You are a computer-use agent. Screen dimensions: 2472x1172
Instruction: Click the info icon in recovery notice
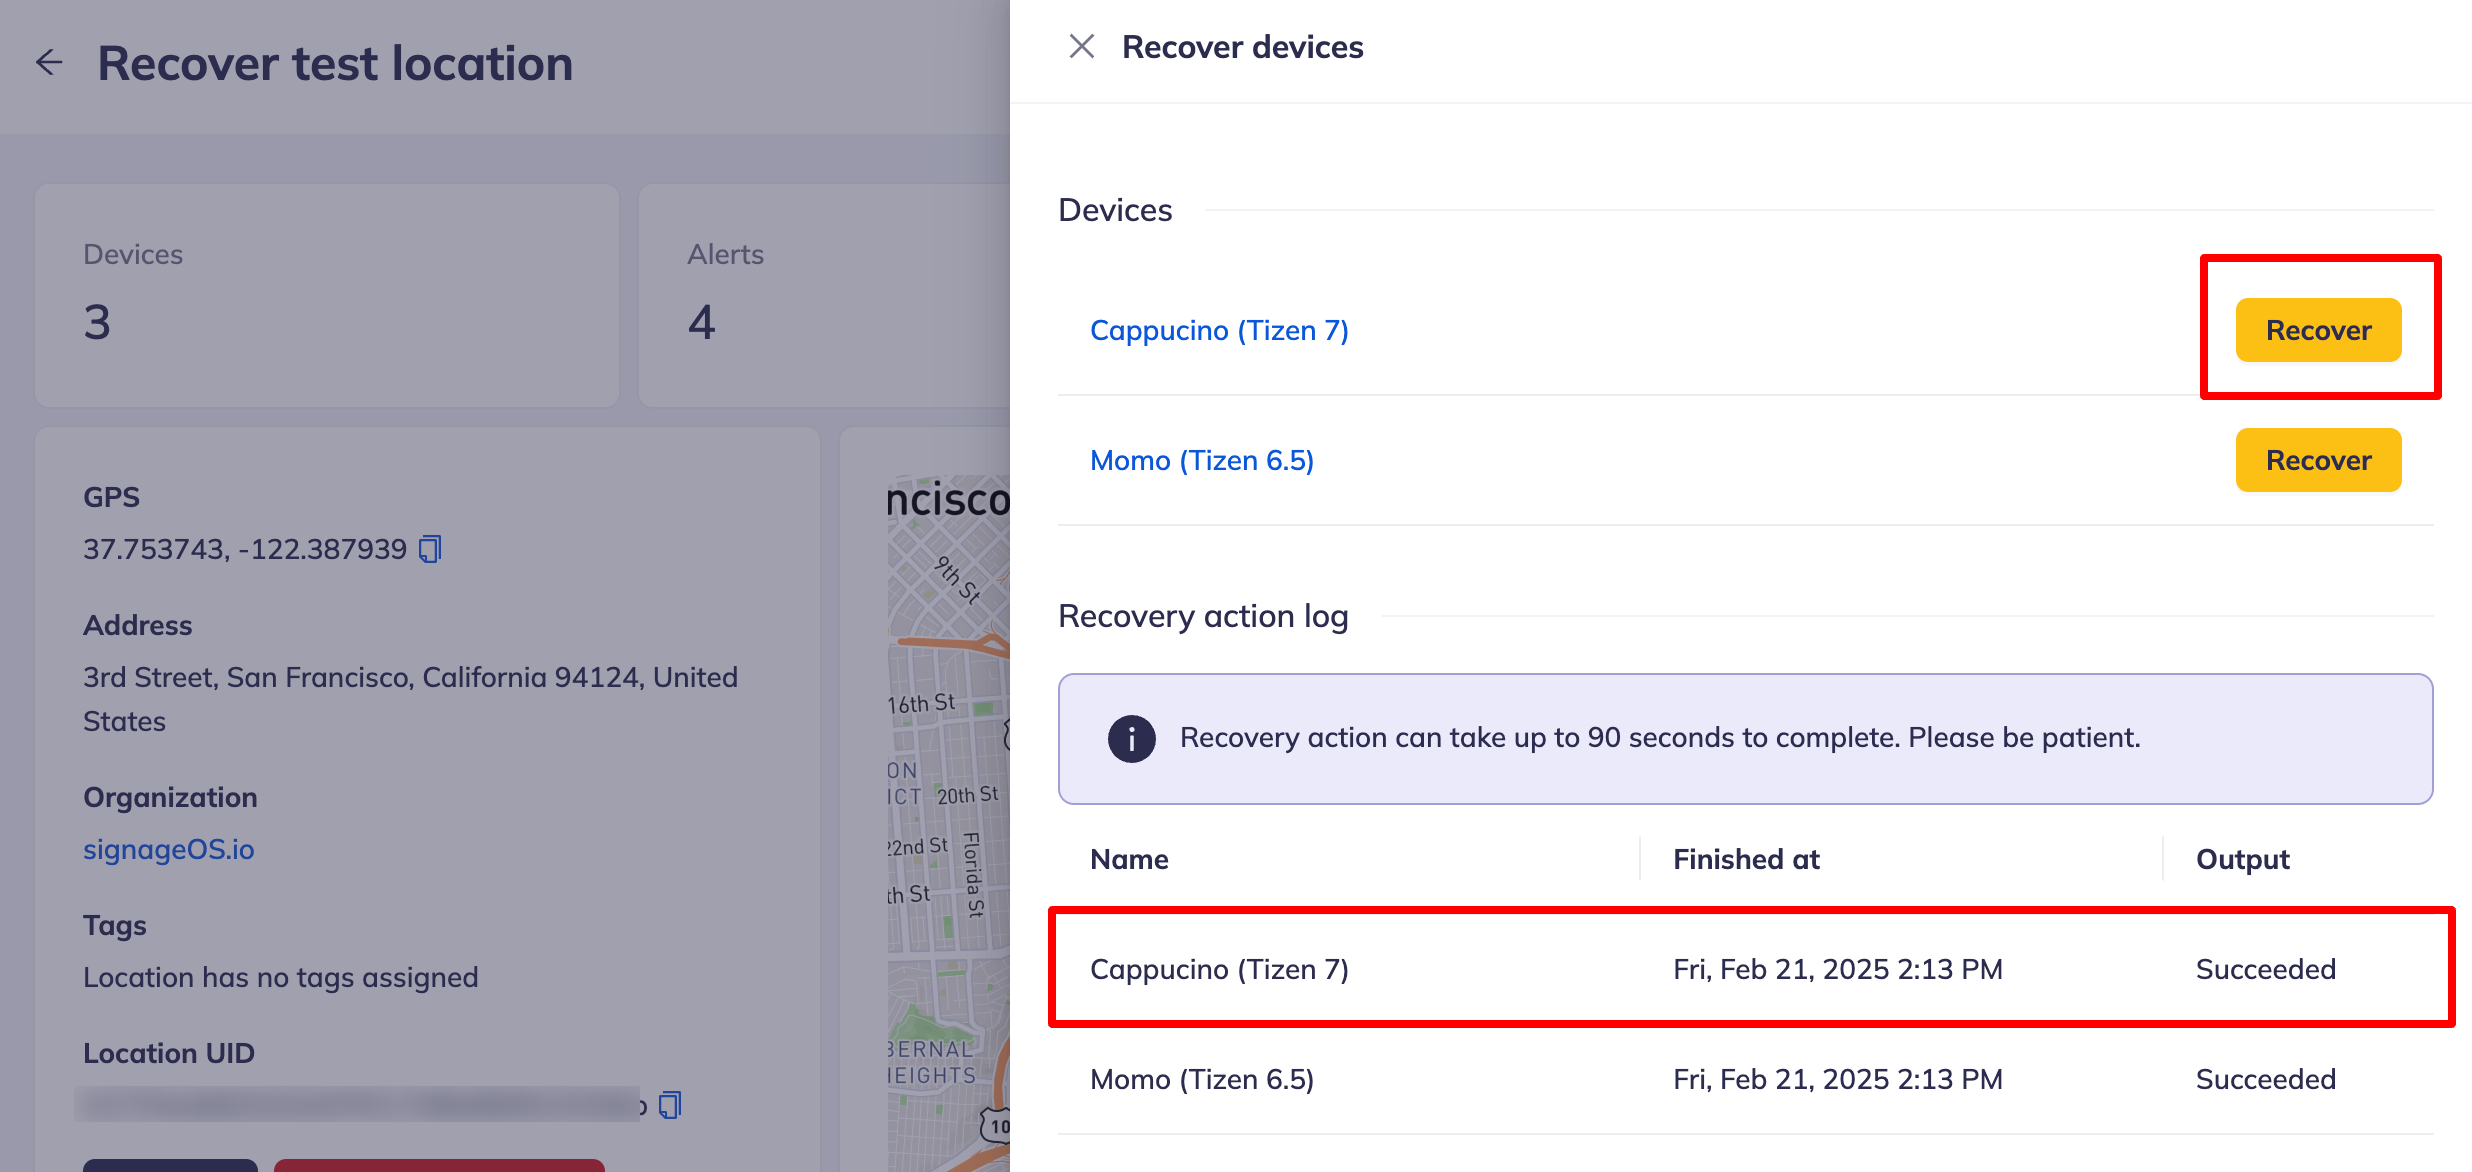(1131, 739)
